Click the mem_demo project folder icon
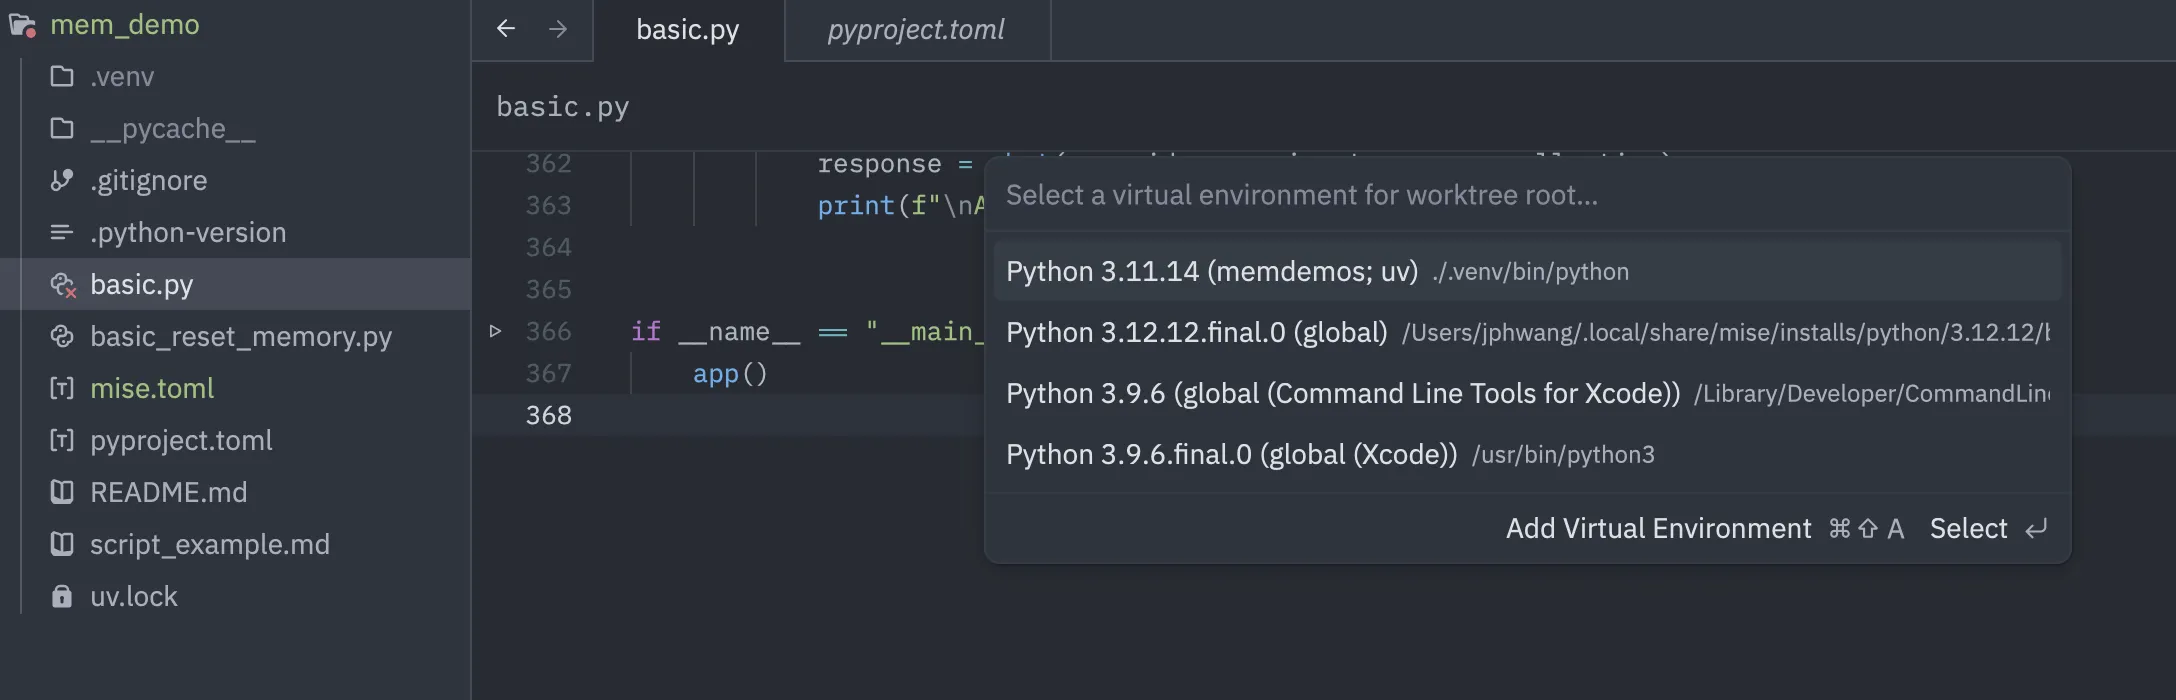 [22, 25]
